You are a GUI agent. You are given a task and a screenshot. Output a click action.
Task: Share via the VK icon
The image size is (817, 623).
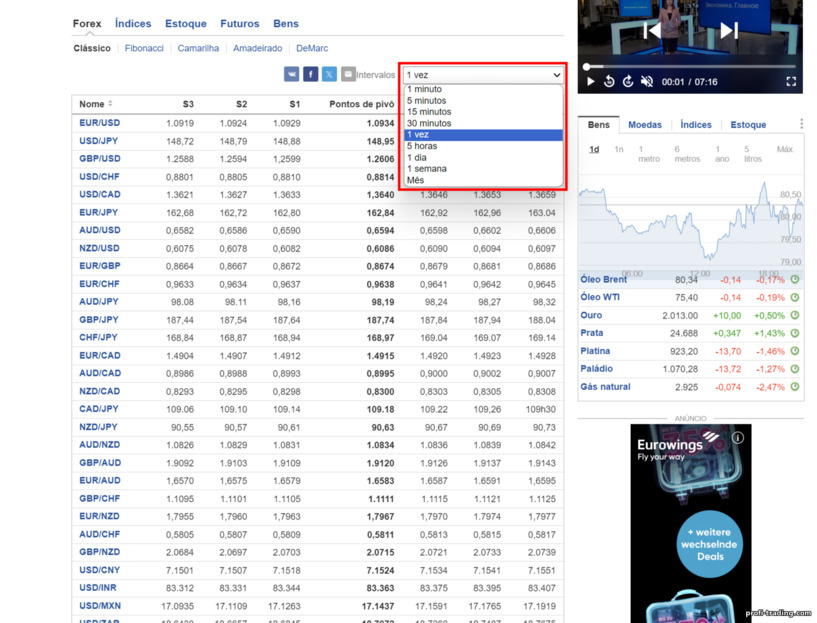[291, 74]
